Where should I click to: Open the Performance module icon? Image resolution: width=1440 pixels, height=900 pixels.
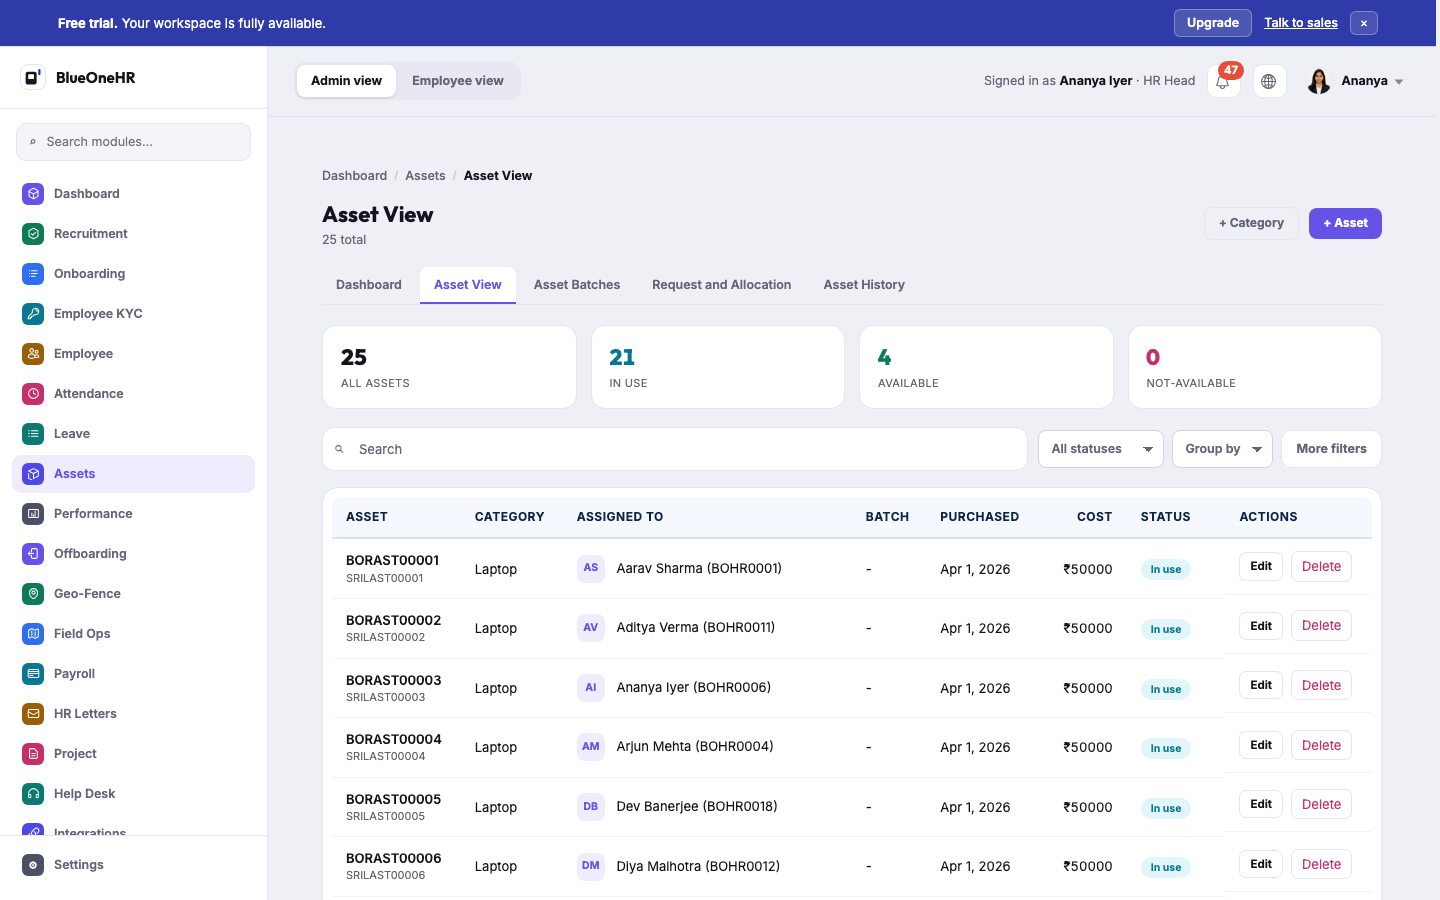pos(33,514)
